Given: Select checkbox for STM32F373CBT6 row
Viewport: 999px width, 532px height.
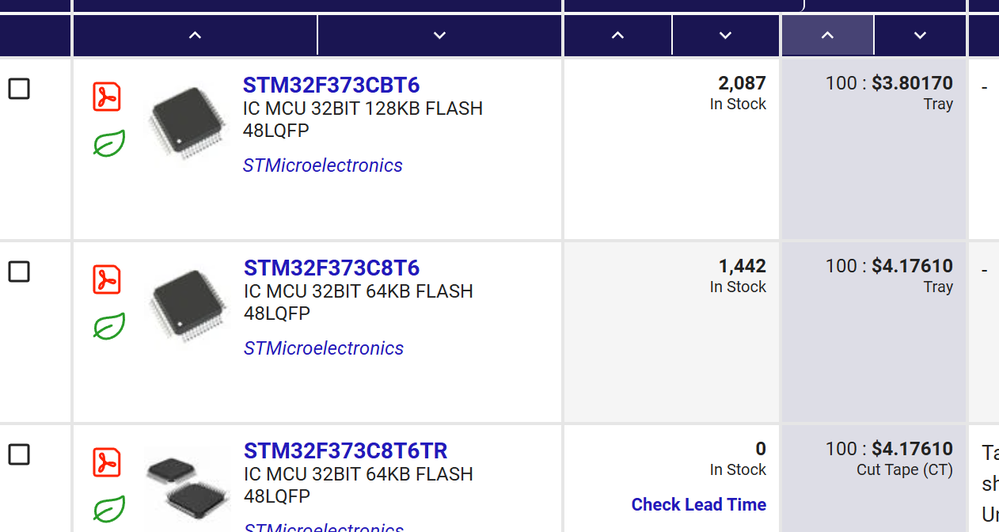Looking at the screenshot, I should pyautogui.click(x=19, y=89).
